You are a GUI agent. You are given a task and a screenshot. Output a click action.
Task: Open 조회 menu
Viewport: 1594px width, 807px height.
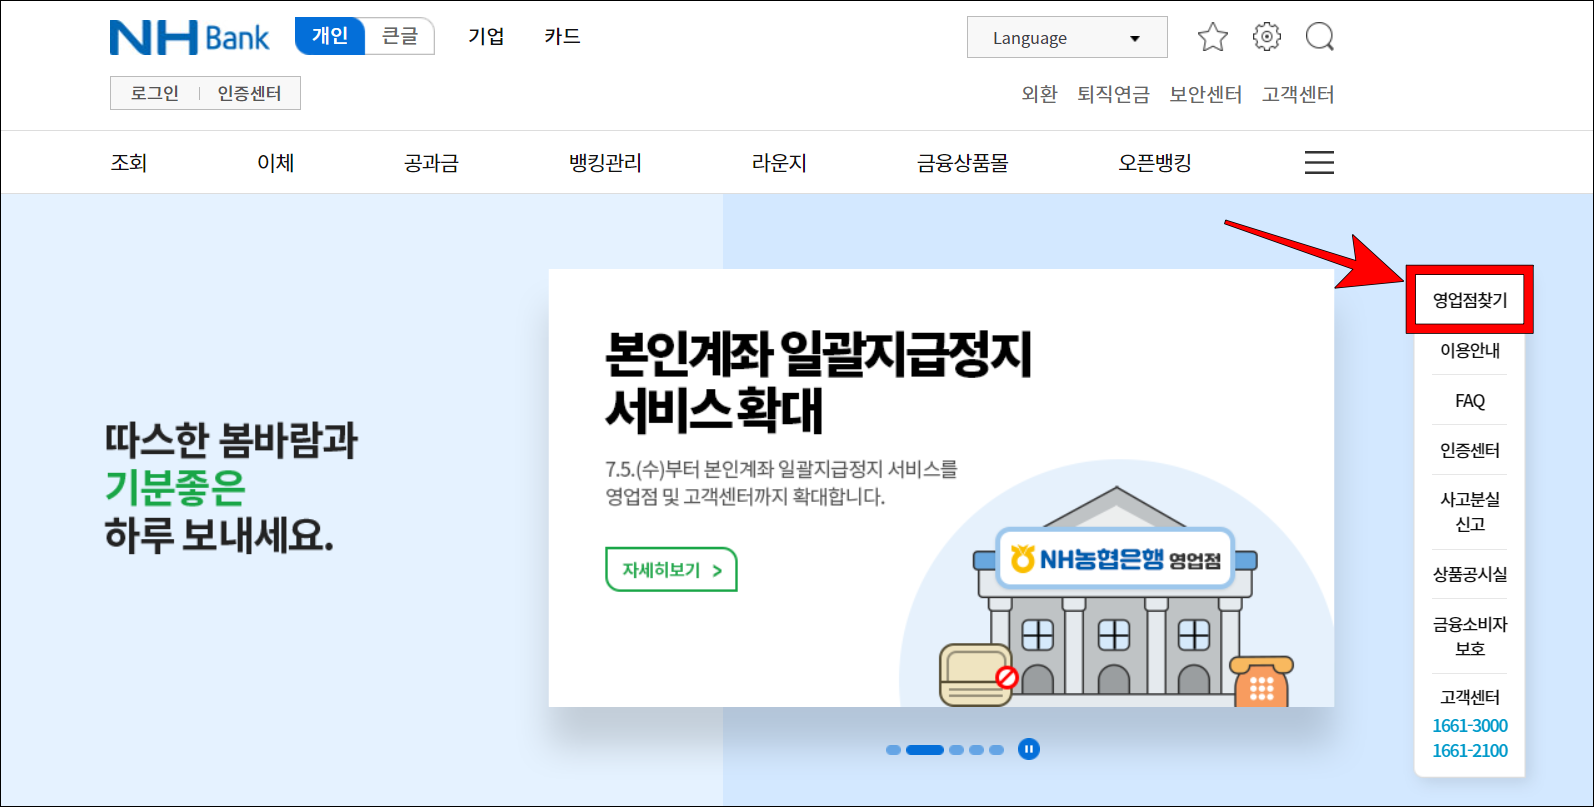coord(129,163)
